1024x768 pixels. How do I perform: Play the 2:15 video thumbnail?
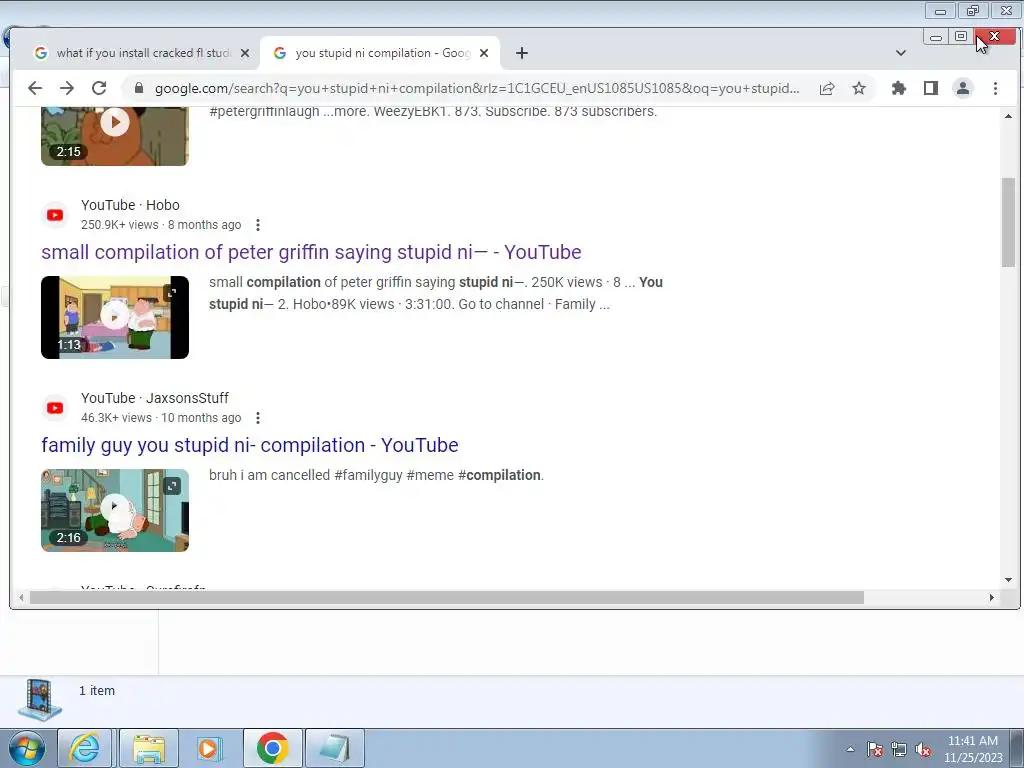115,136
